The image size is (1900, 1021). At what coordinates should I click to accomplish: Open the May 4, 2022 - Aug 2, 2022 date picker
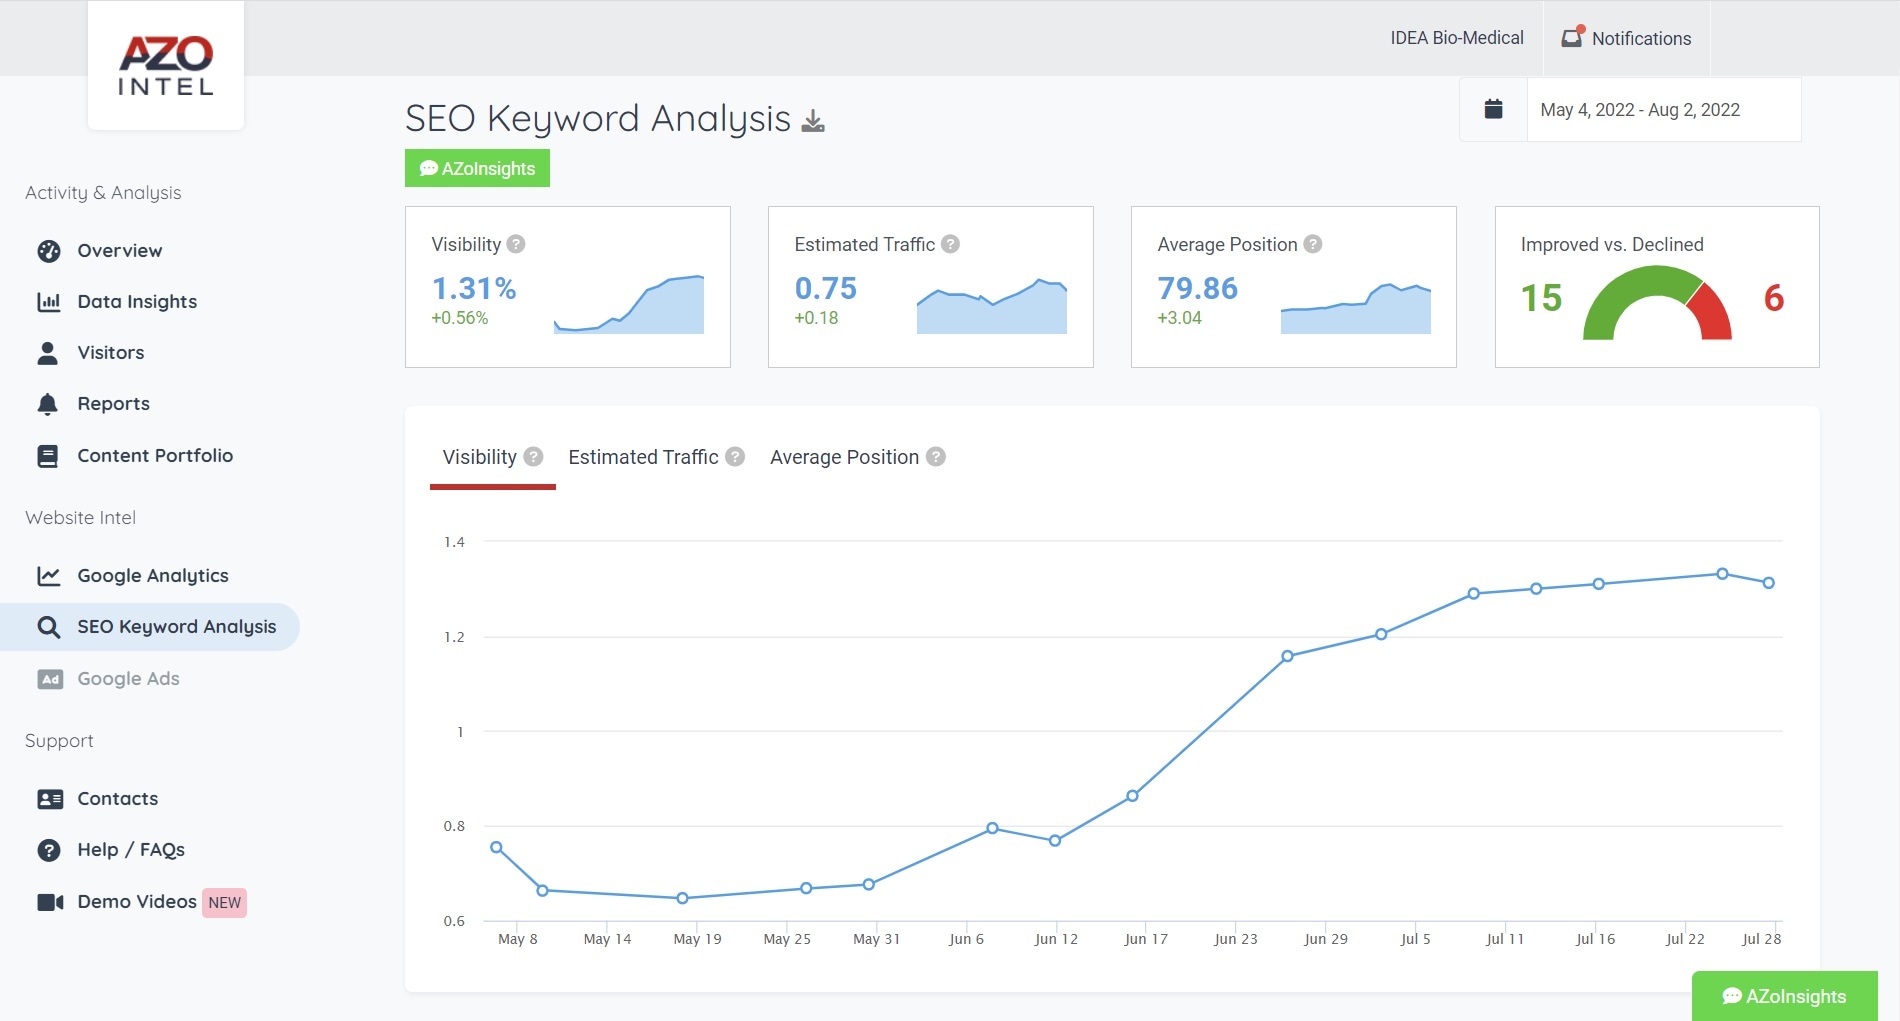[1640, 110]
